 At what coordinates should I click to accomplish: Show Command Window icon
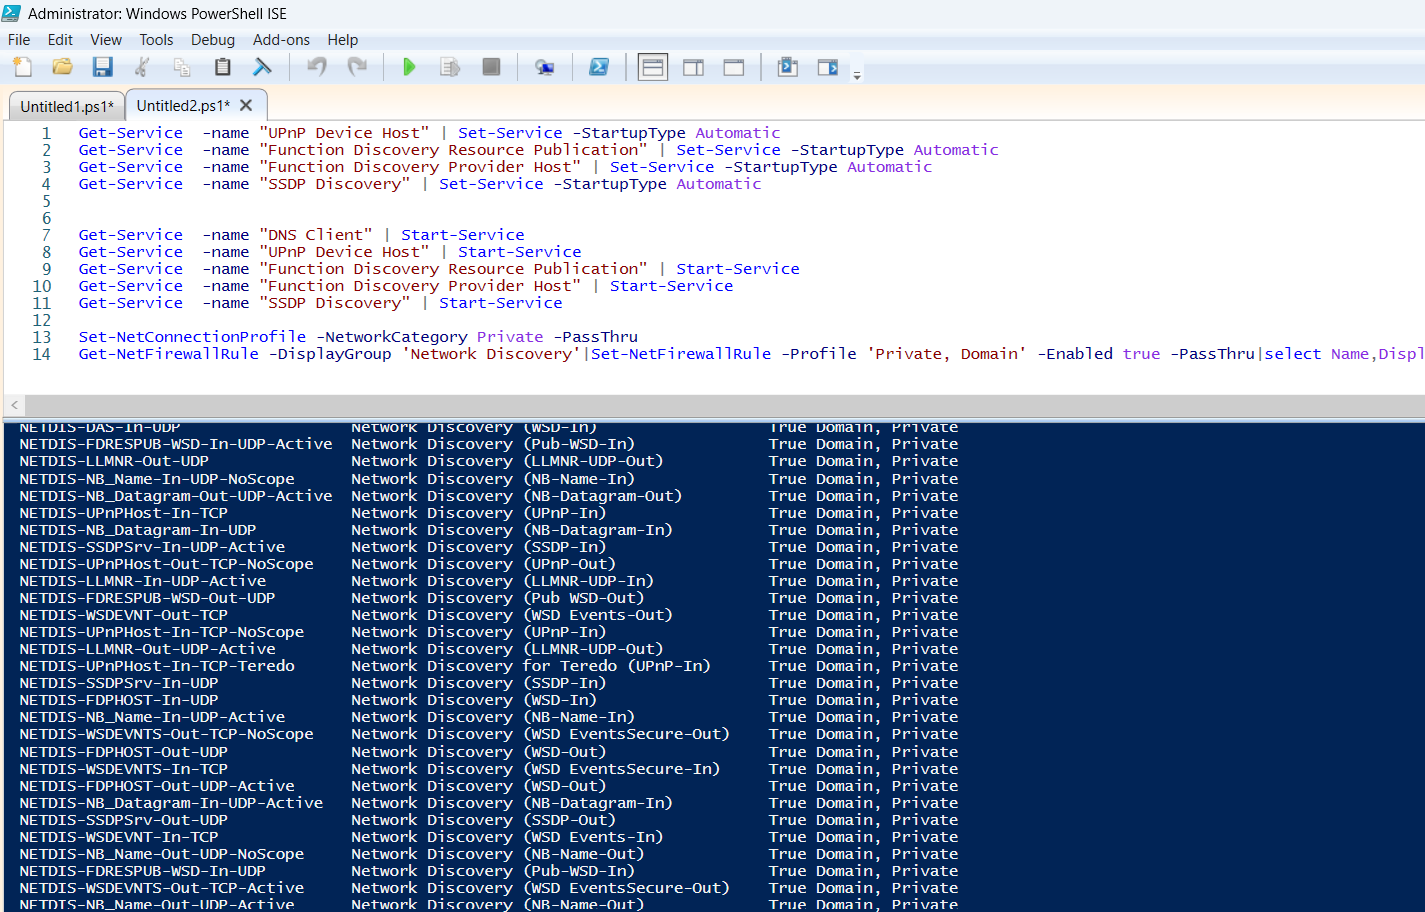788,67
